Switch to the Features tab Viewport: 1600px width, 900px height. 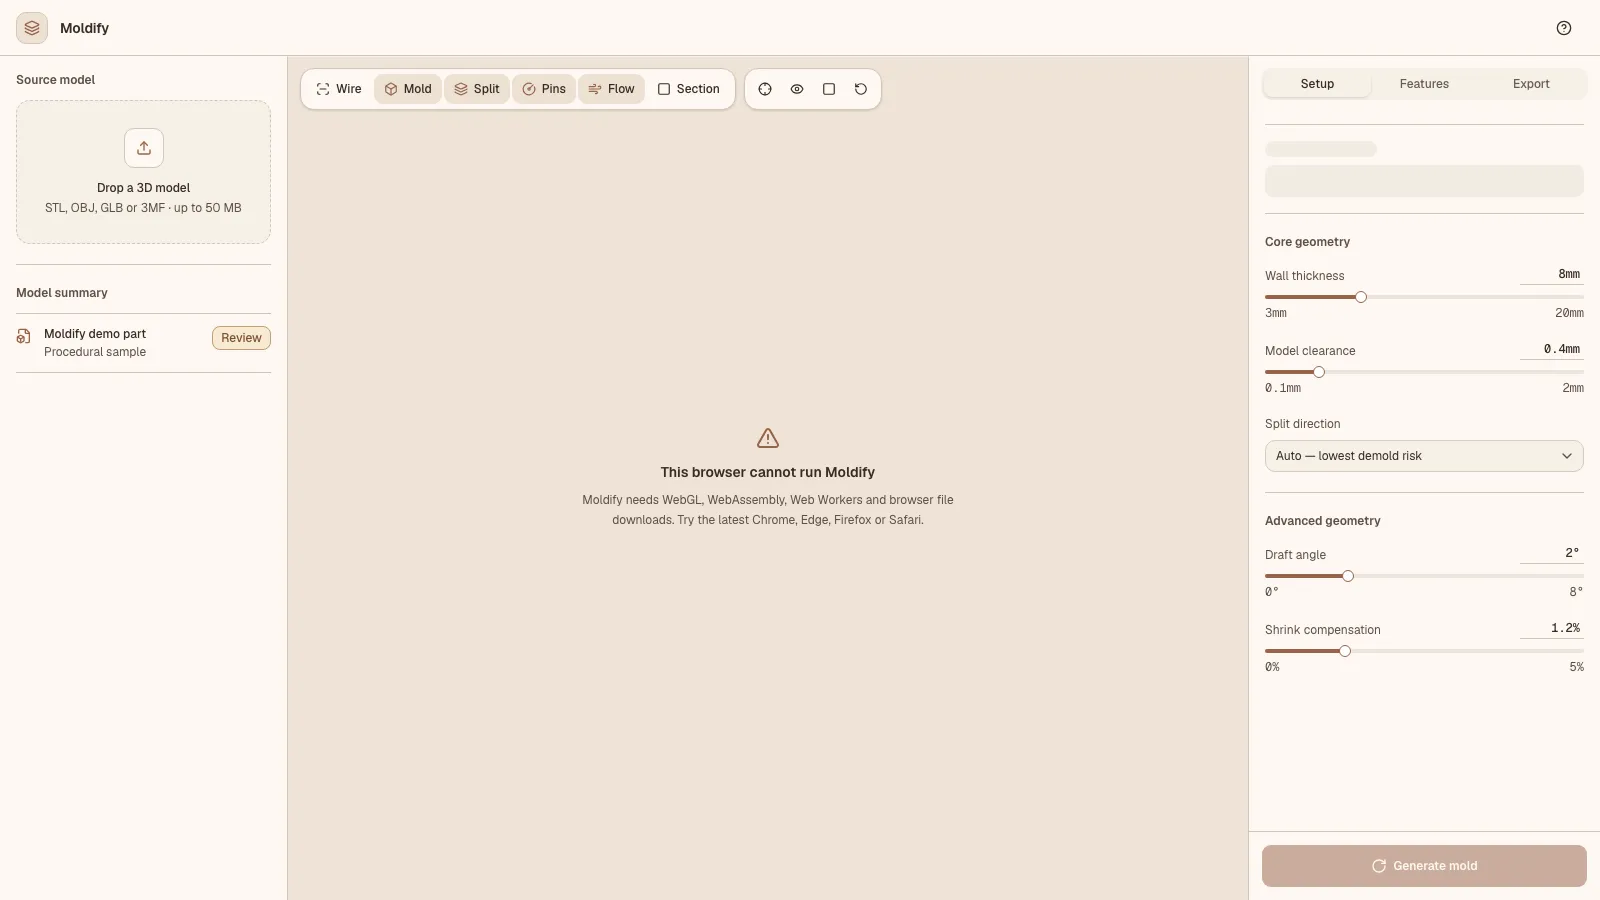point(1424,84)
